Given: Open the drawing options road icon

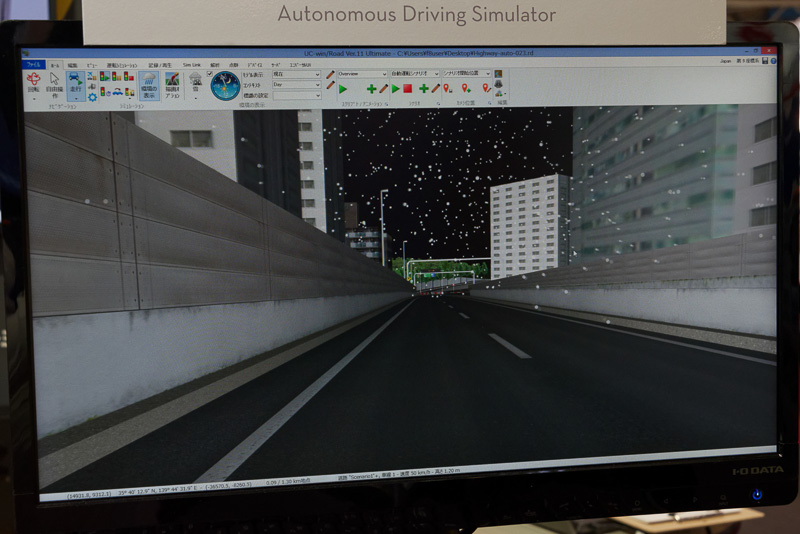Looking at the screenshot, I should coord(172,85).
